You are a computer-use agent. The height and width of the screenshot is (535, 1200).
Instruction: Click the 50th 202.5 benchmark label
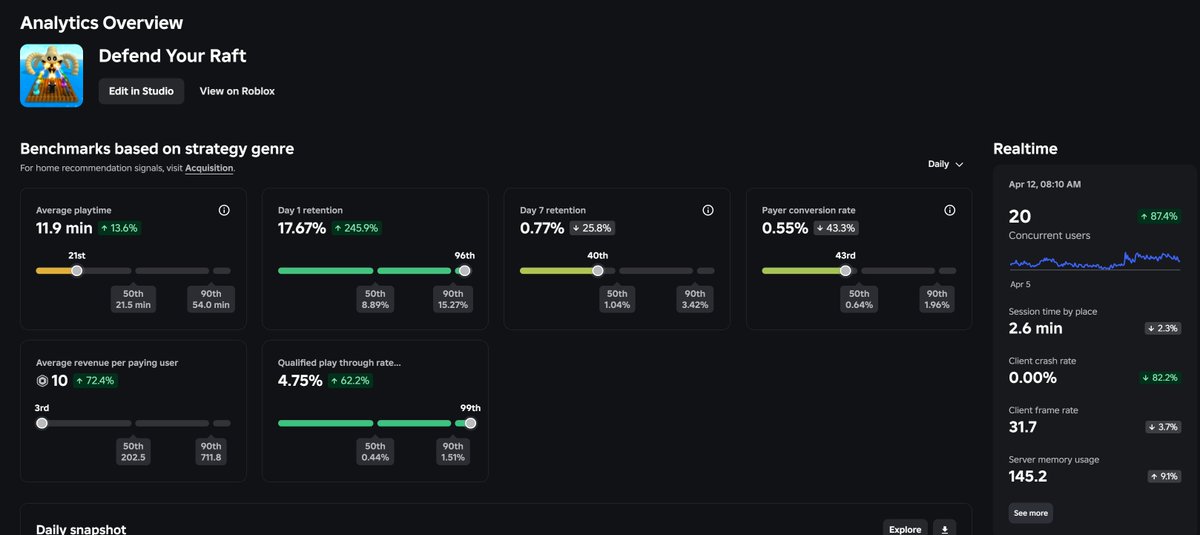(133, 452)
